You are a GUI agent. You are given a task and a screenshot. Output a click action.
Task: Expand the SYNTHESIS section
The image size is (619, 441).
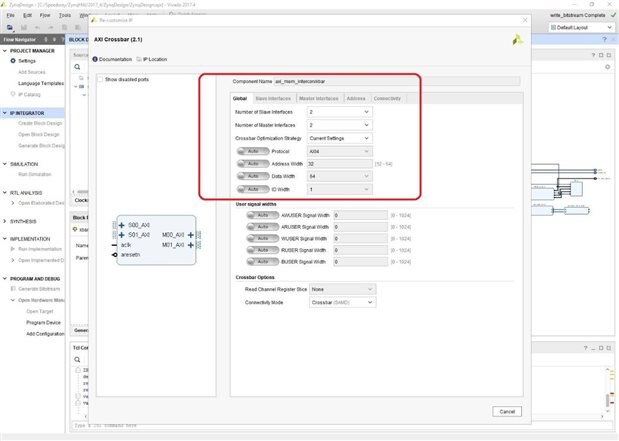tap(5, 221)
